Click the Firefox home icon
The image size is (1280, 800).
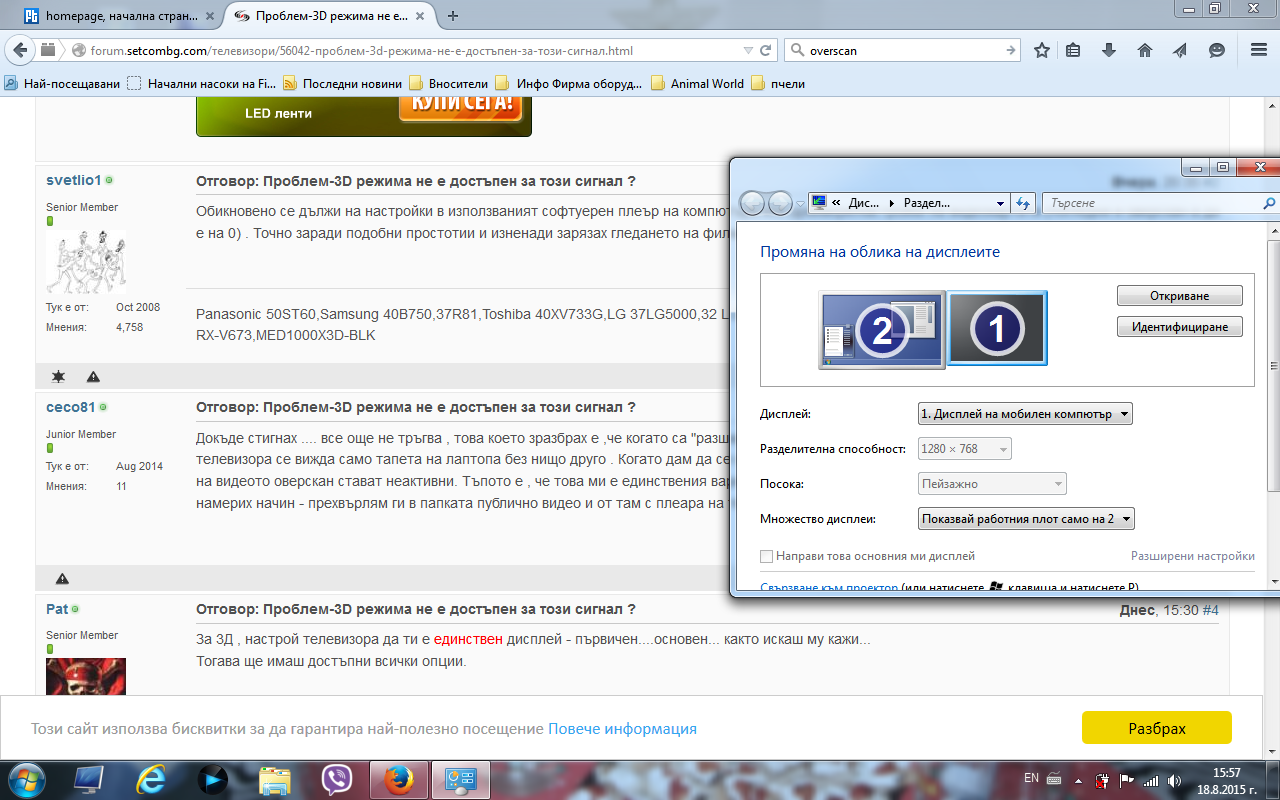tap(1145, 51)
